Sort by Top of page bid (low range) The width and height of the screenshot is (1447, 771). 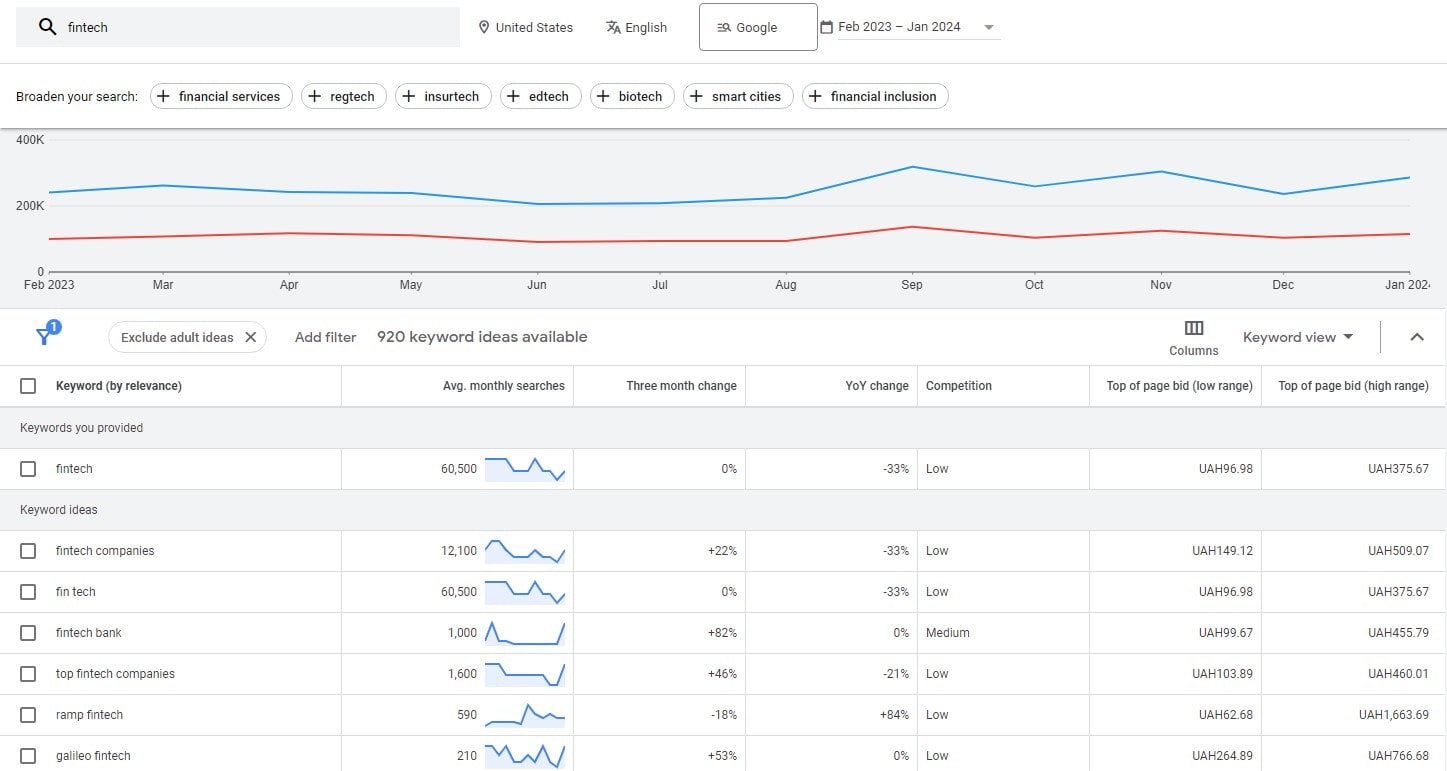1179,386
